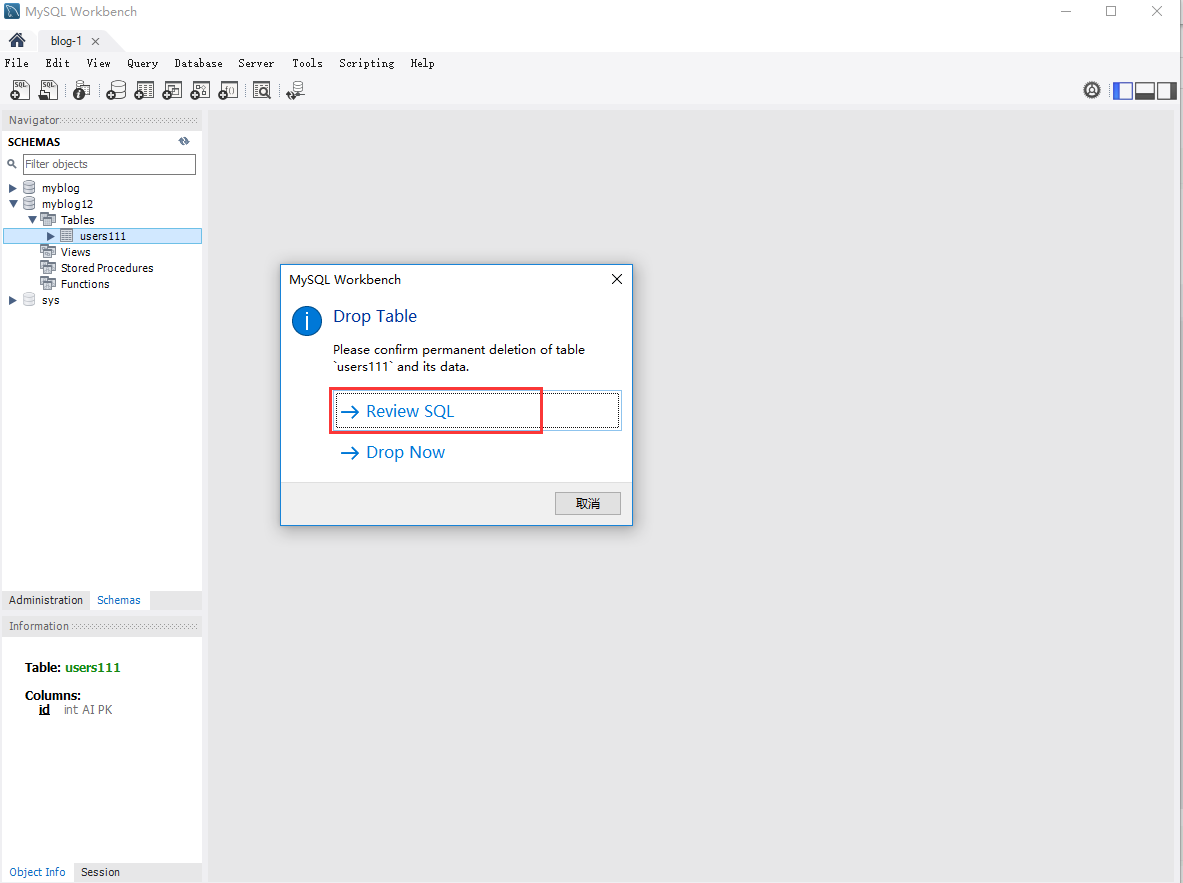
Task: Create new schema toolbar icon
Action: point(116,91)
